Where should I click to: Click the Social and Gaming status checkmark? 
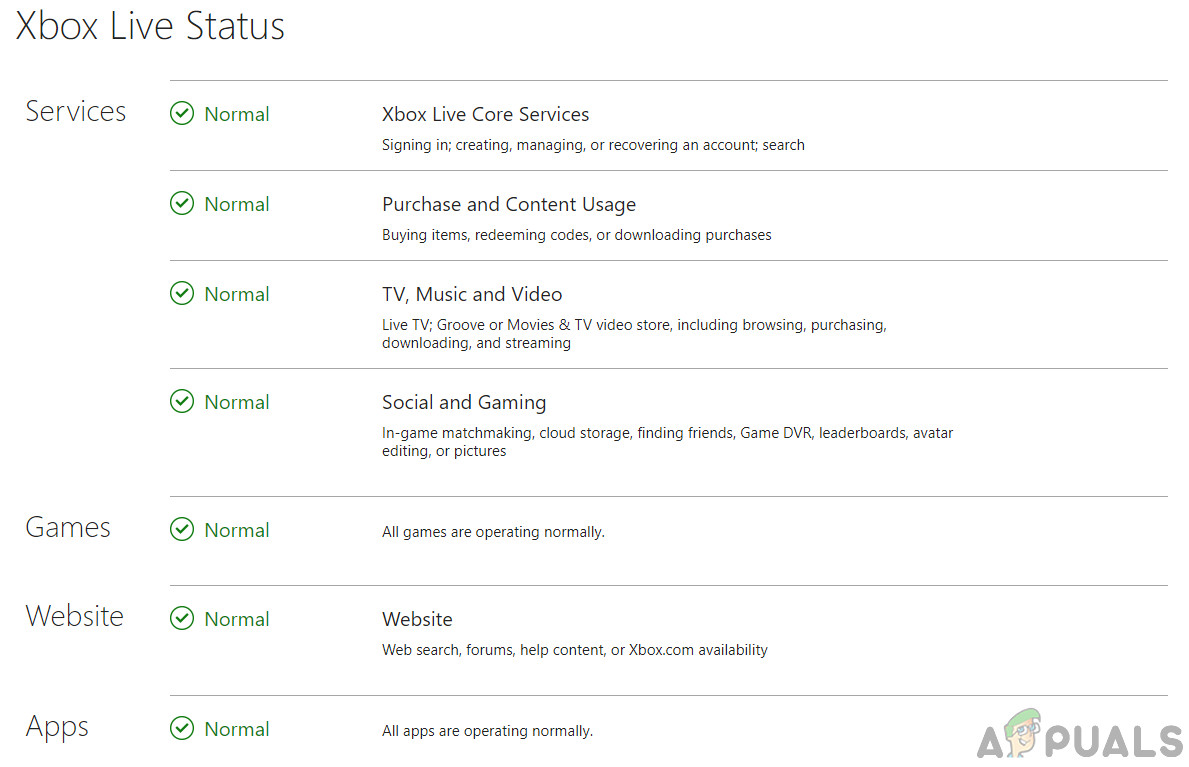pyautogui.click(x=182, y=402)
